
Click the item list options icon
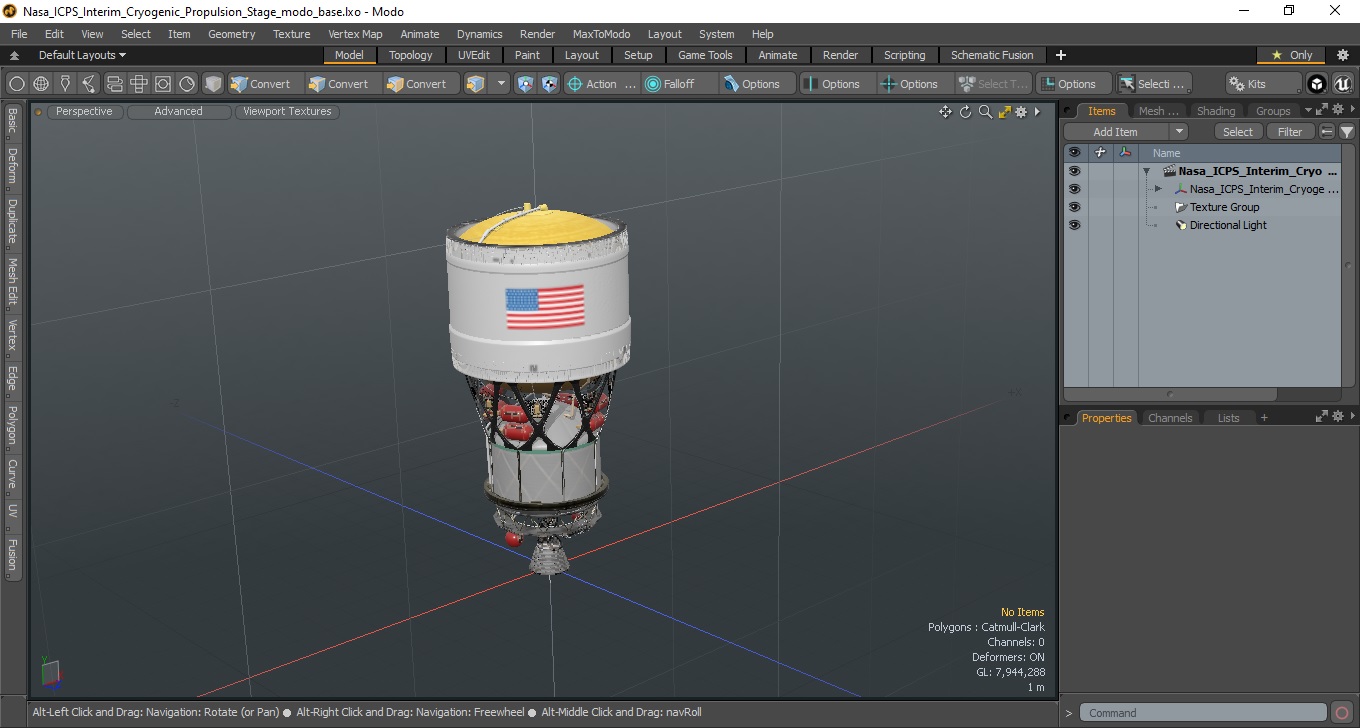point(1327,132)
